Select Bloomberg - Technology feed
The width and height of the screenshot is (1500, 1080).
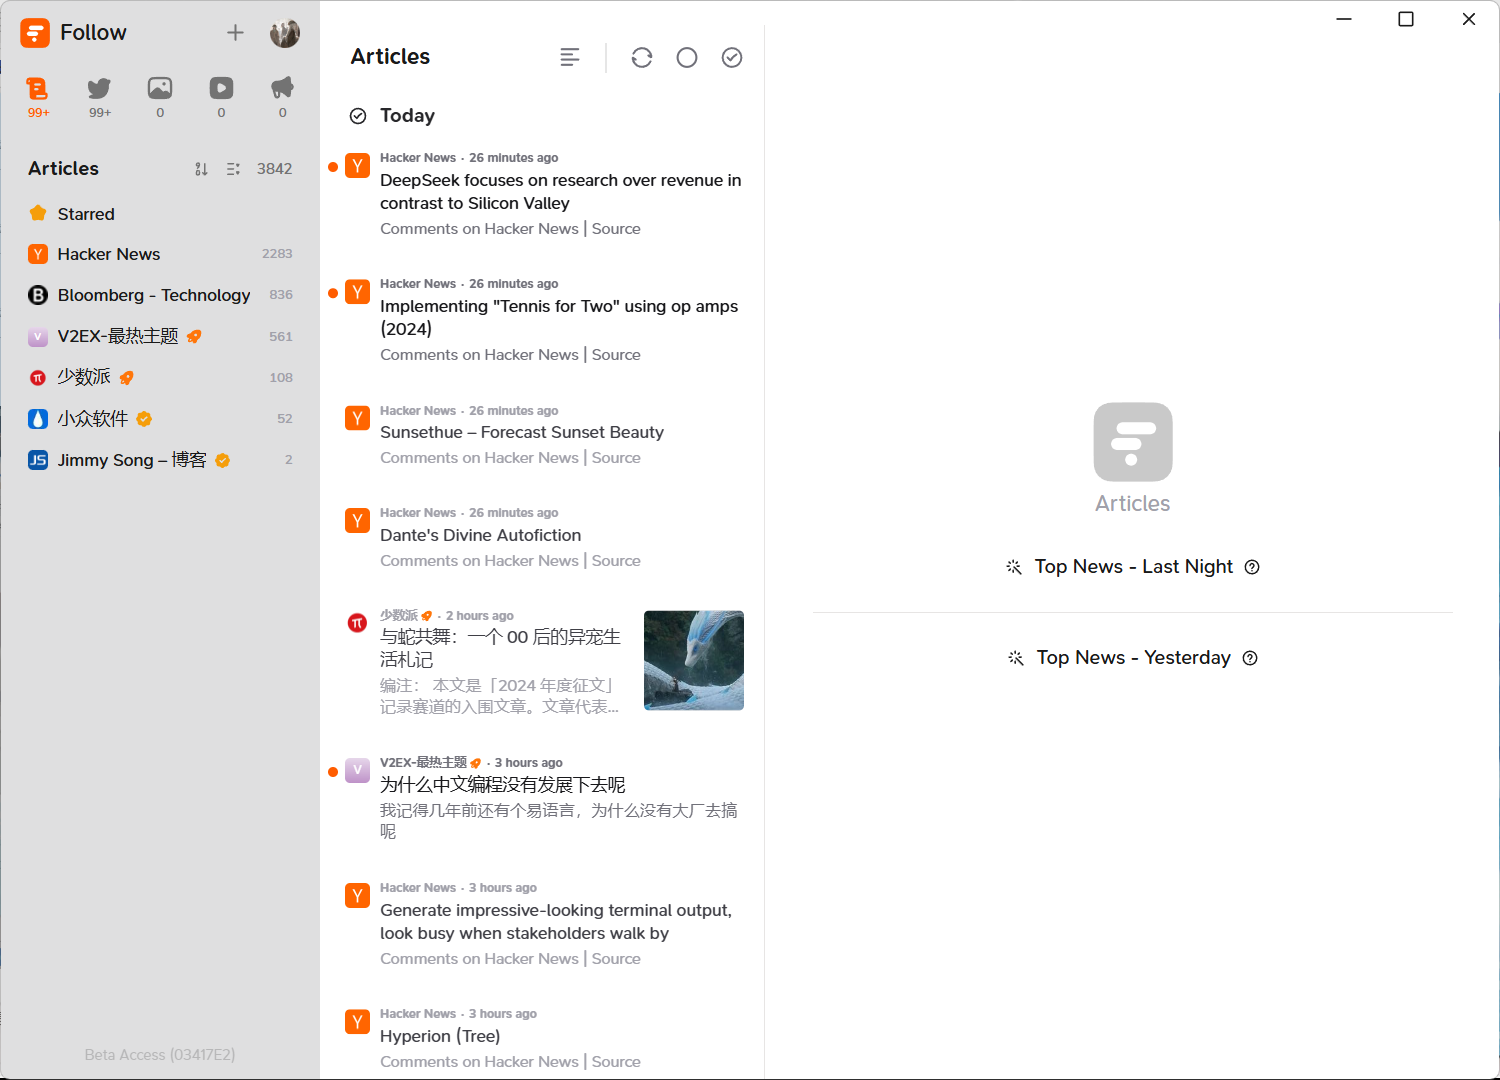[x=160, y=295]
